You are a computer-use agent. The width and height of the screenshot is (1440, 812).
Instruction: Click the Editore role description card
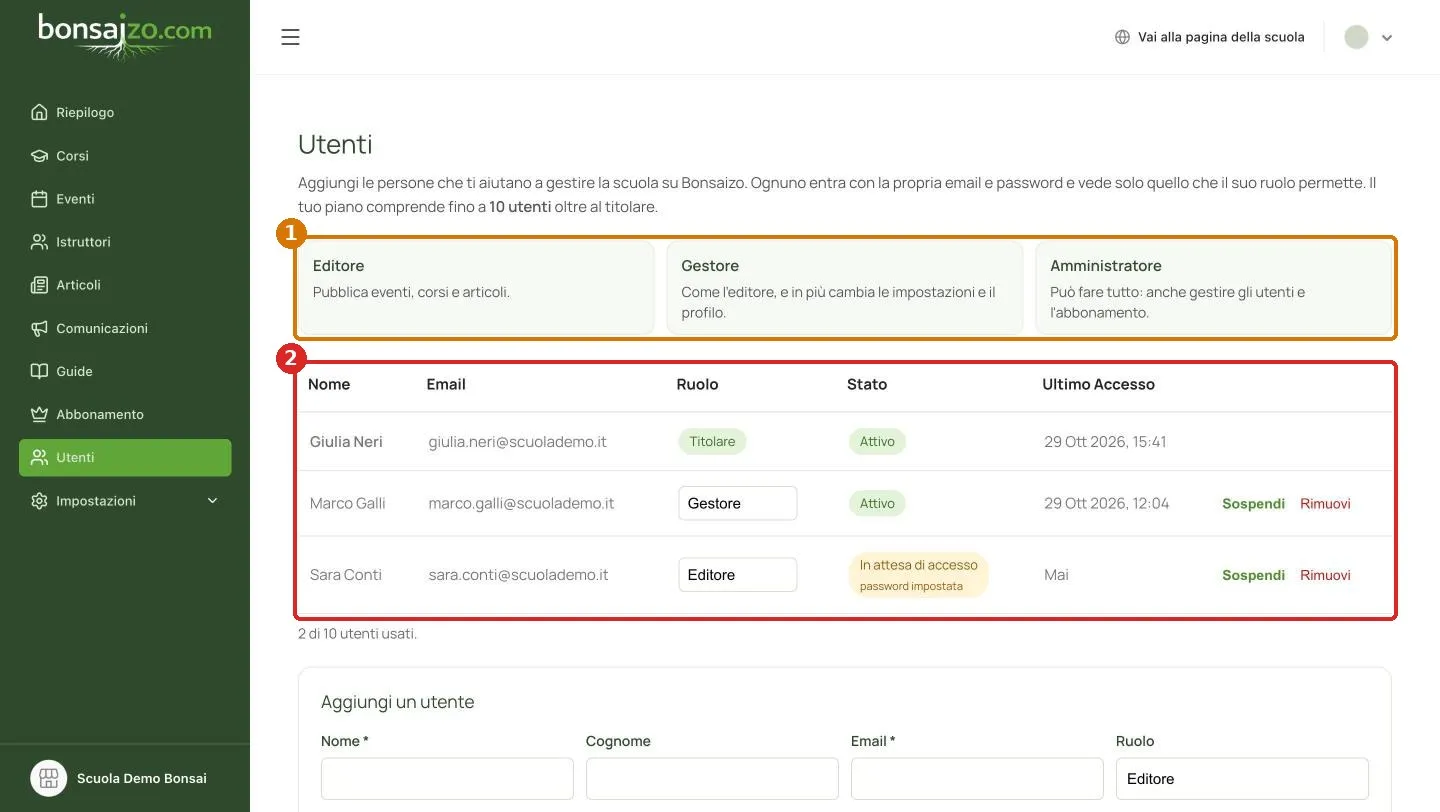click(476, 288)
